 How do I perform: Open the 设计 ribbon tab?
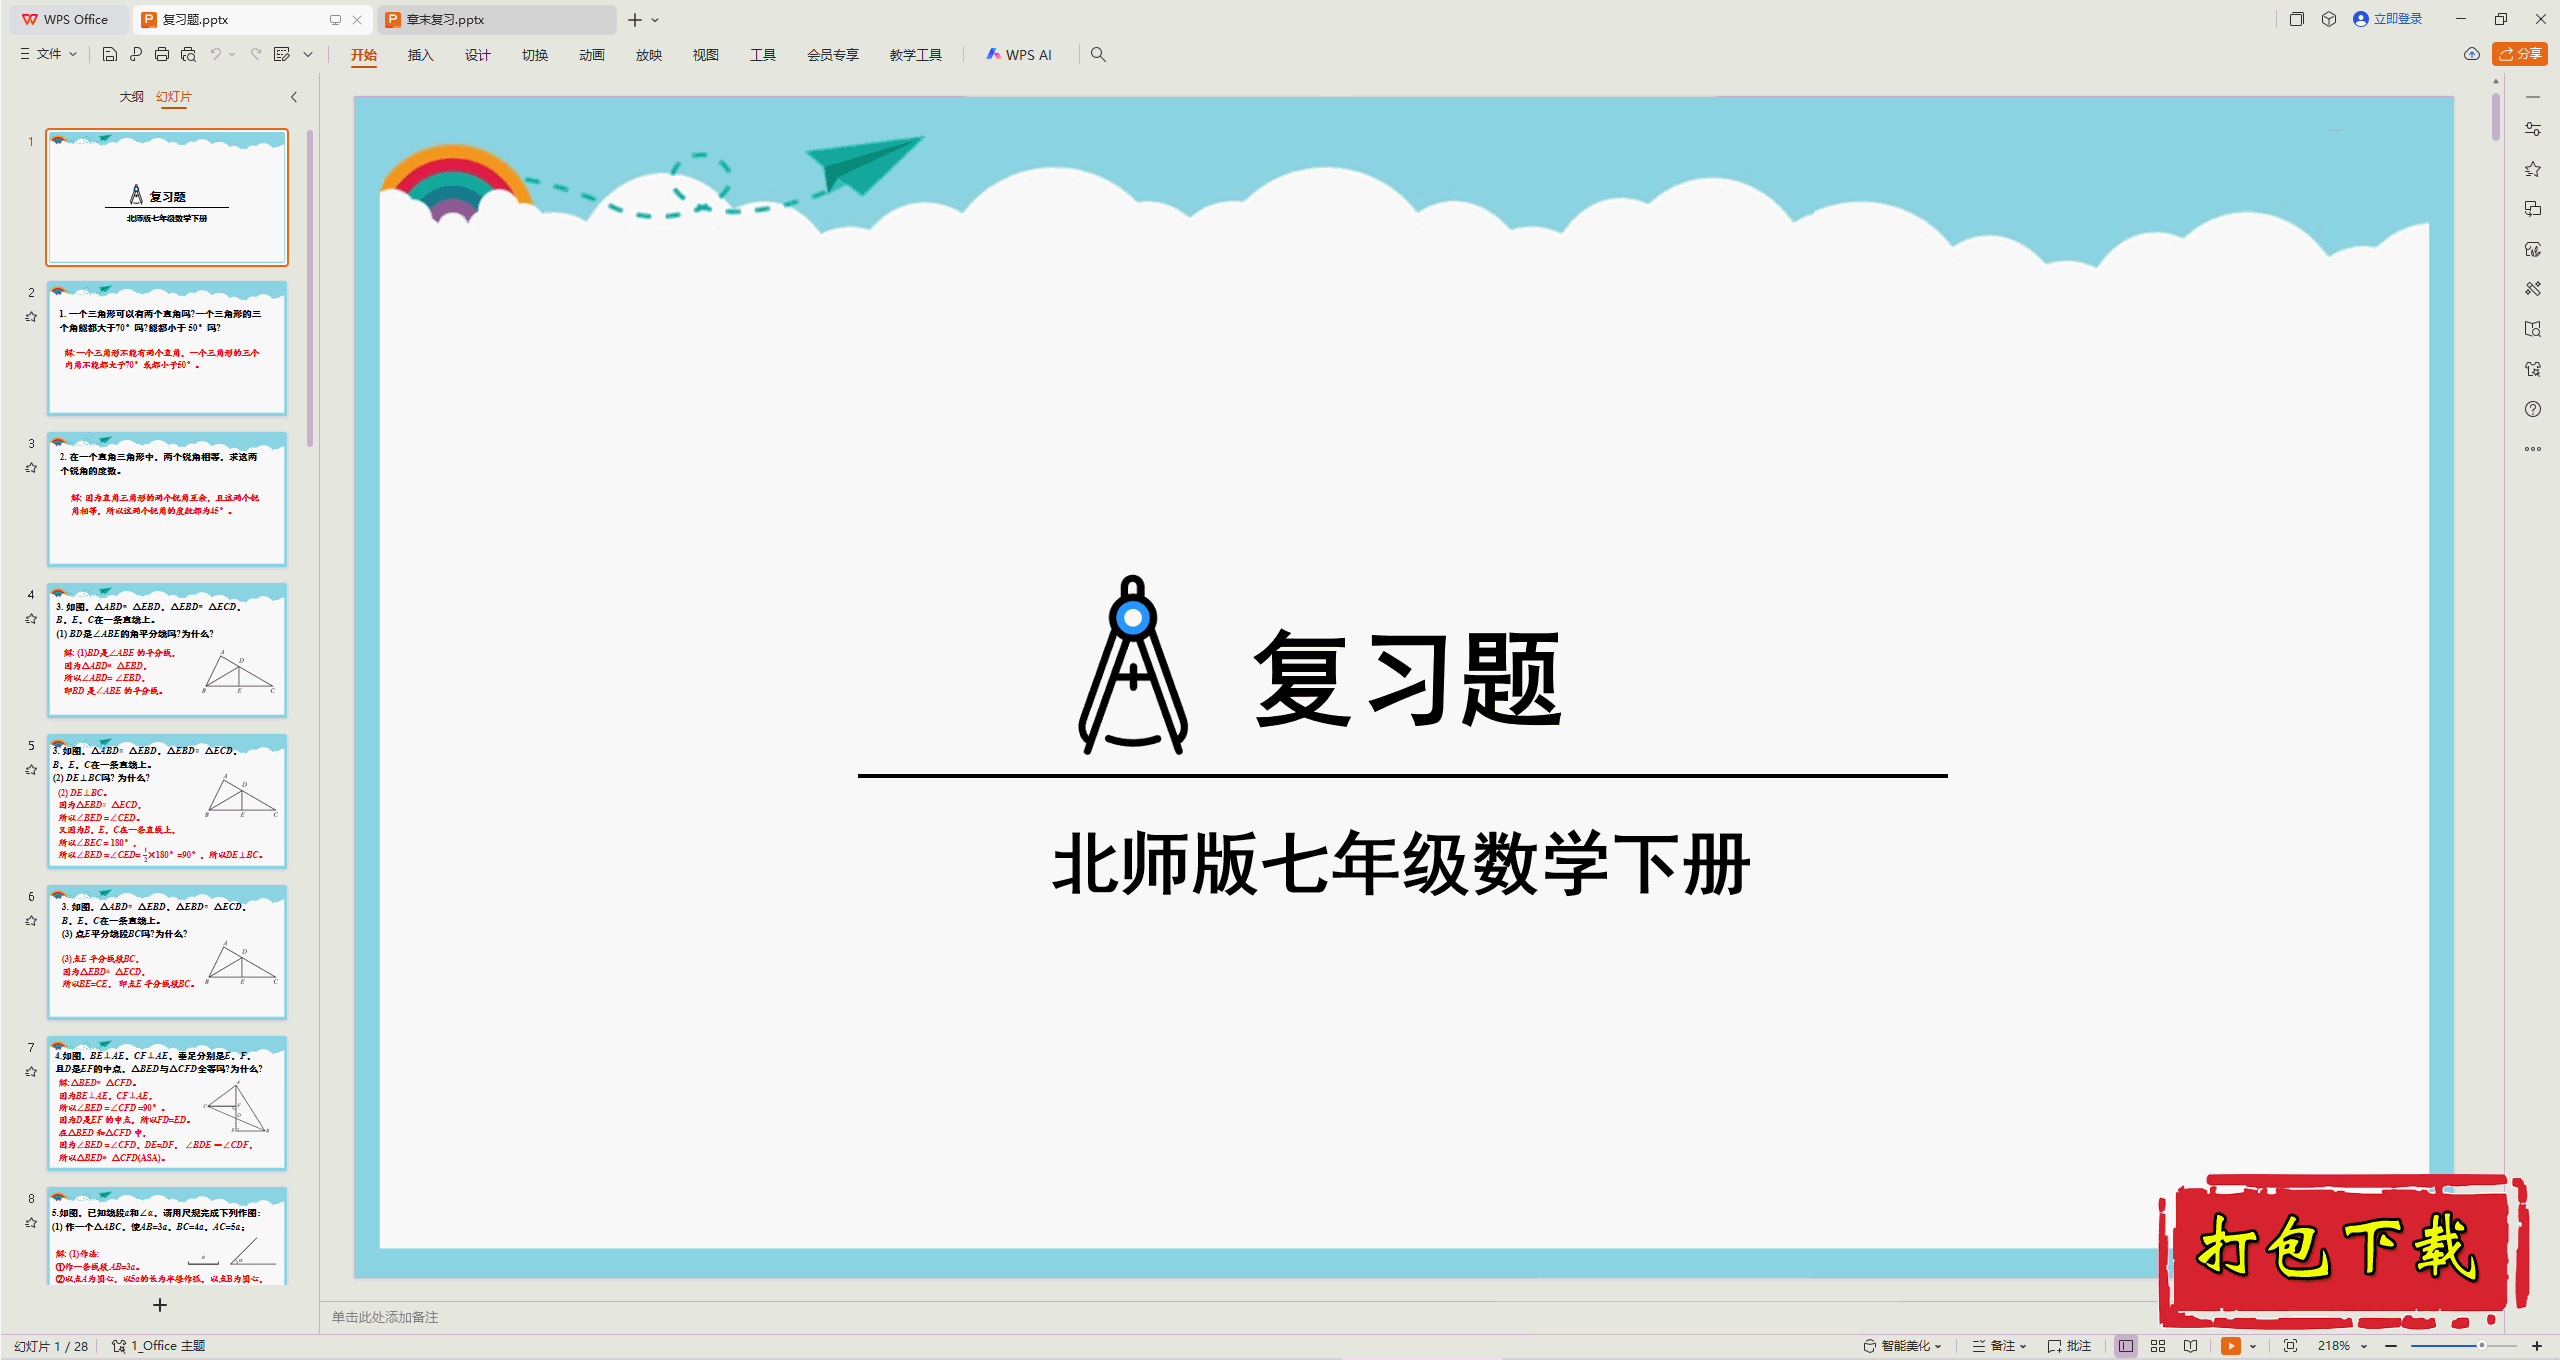[478, 55]
